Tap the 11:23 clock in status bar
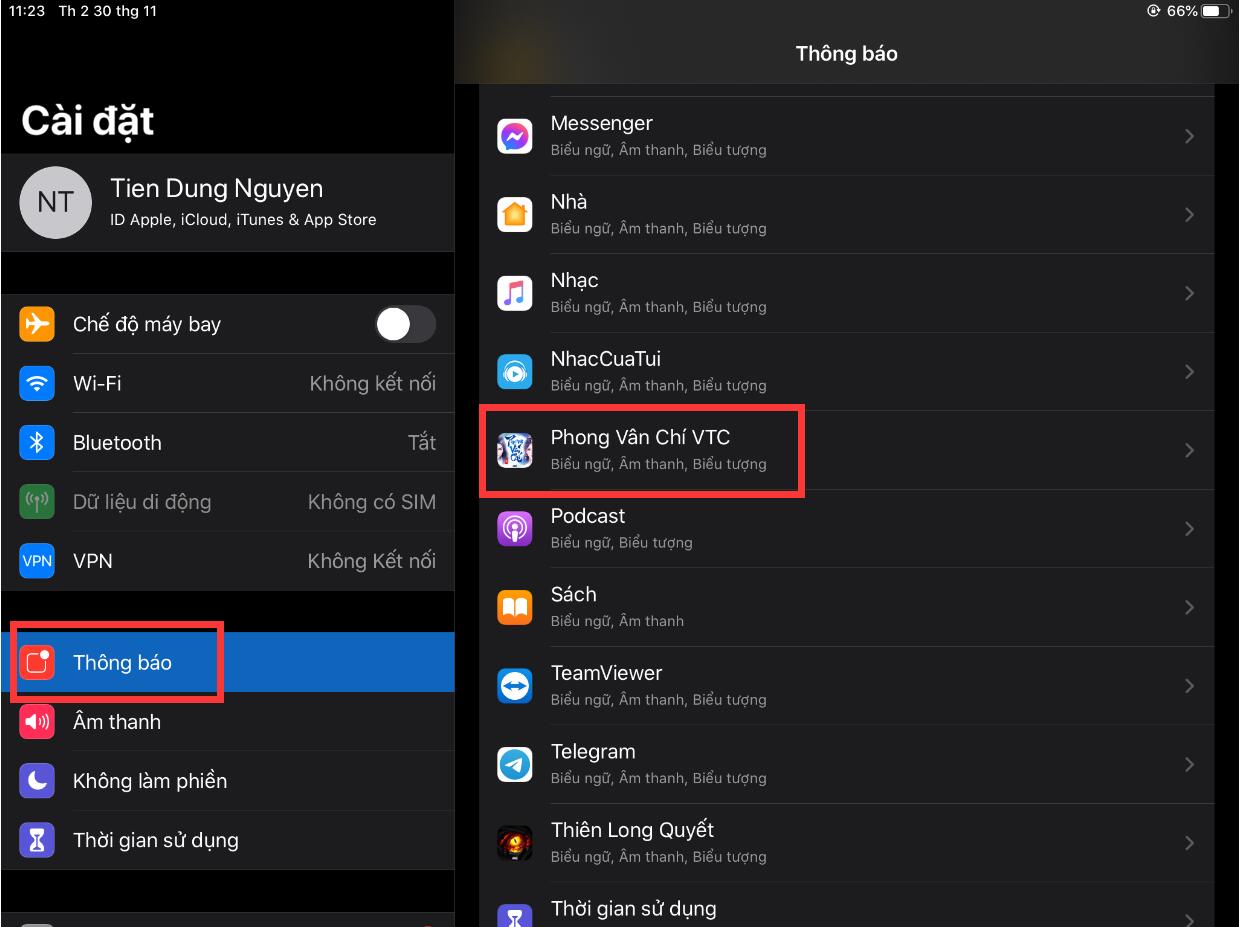The width and height of the screenshot is (1240, 927). [27, 11]
